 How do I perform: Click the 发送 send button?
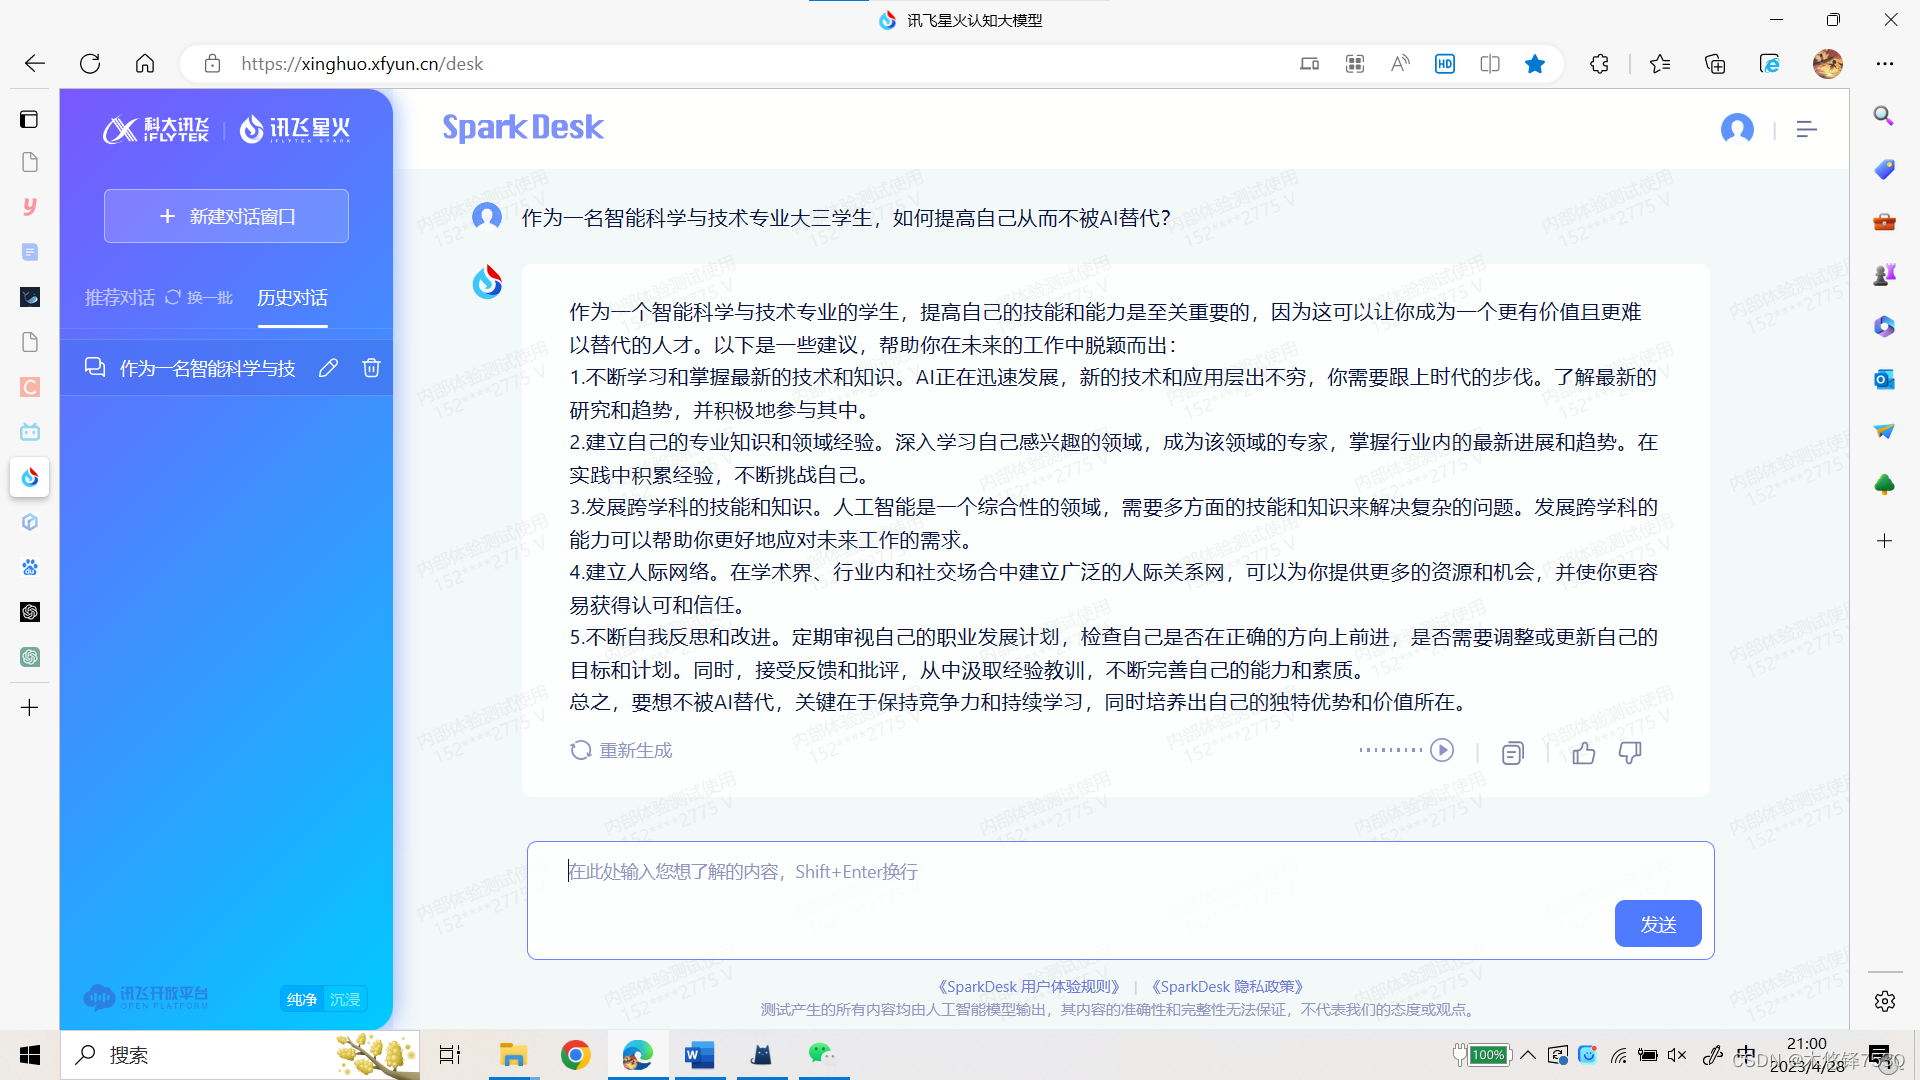pyautogui.click(x=1657, y=923)
